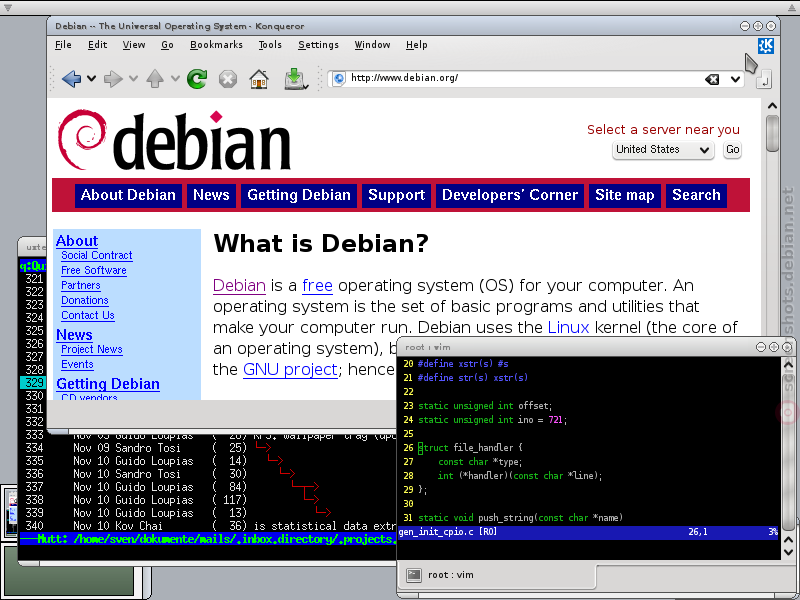Open the Project News link

92,349
